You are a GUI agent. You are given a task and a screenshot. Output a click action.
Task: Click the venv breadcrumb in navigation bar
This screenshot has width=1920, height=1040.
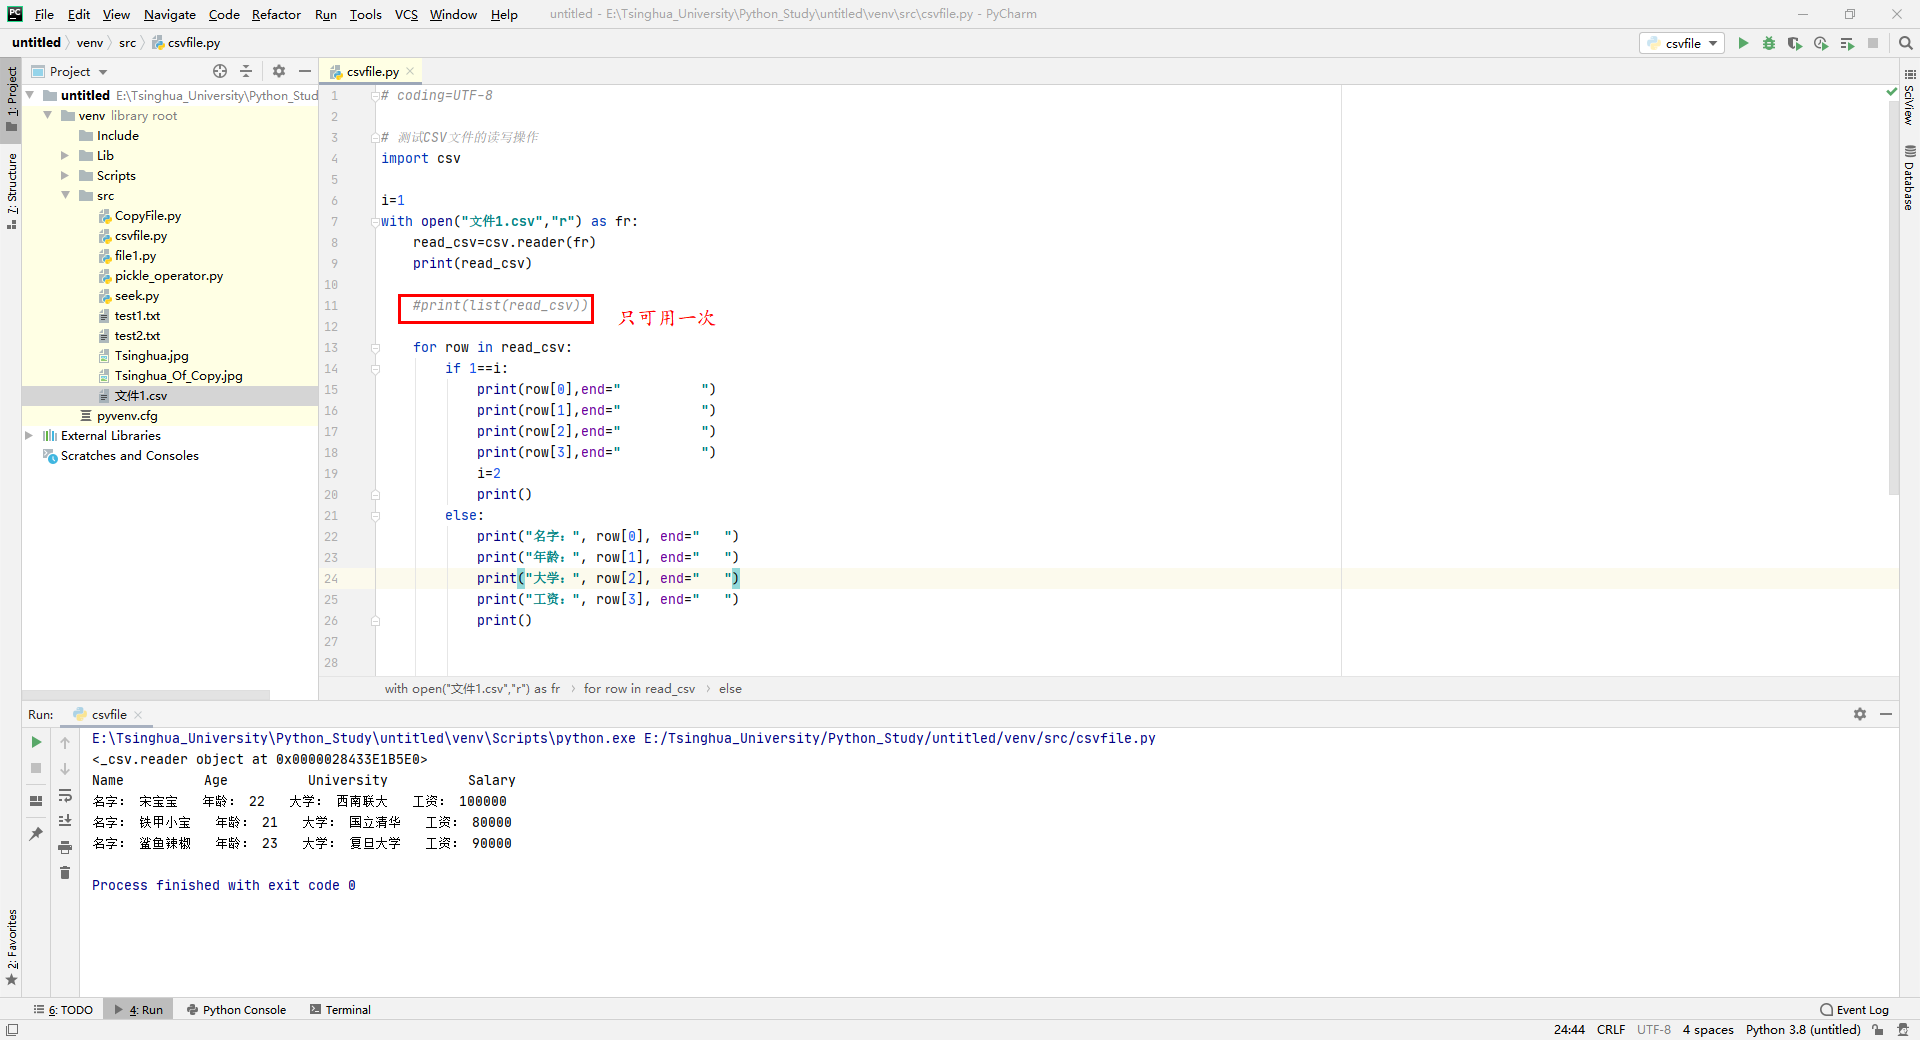[x=90, y=43]
